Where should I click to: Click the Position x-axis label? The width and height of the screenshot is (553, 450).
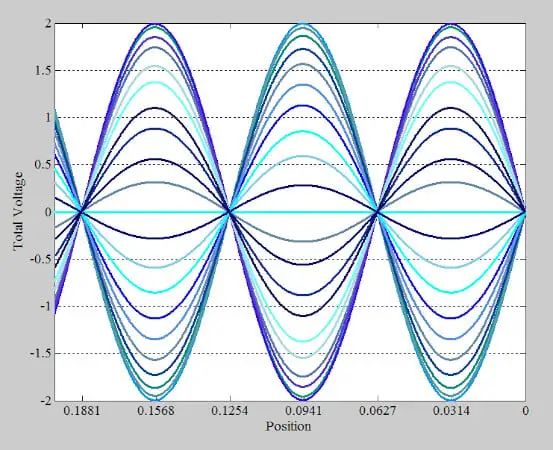point(288,426)
